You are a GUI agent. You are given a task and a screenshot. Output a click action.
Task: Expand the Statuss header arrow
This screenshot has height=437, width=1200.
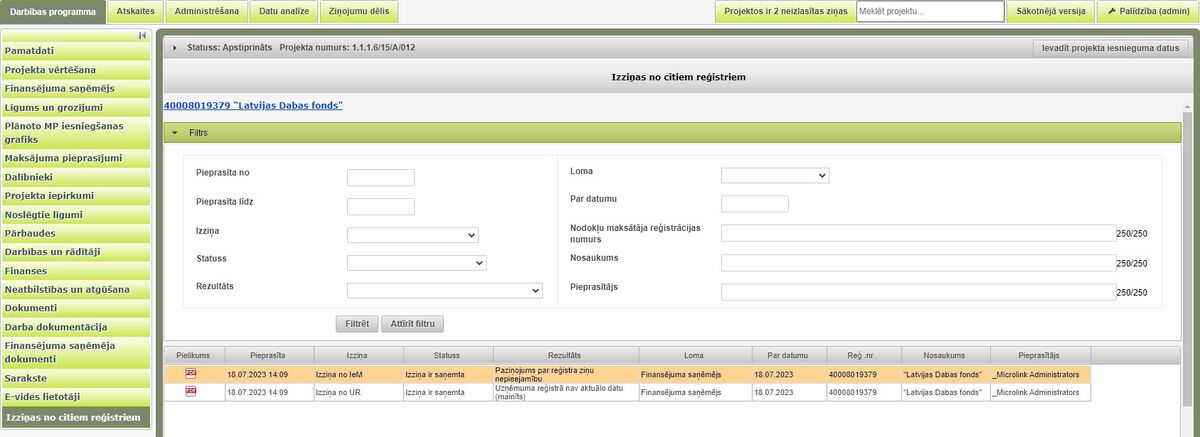tap(175, 47)
